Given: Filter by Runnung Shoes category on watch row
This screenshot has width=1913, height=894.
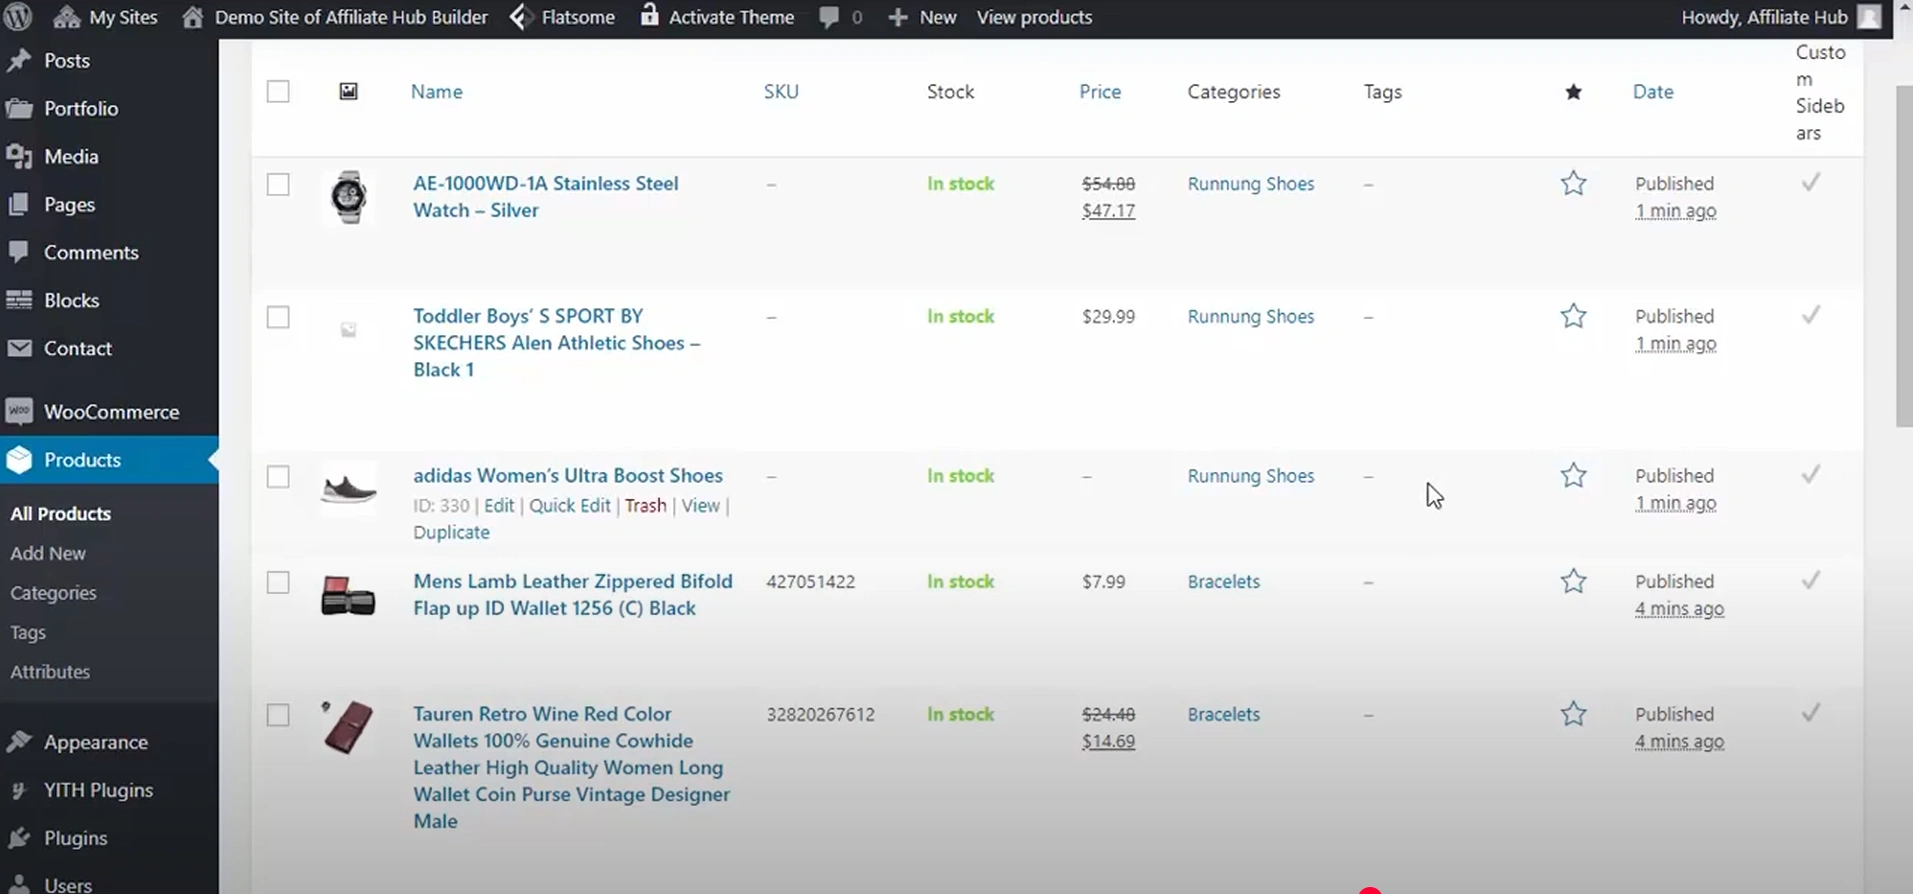Looking at the screenshot, I should (1251, 184).
